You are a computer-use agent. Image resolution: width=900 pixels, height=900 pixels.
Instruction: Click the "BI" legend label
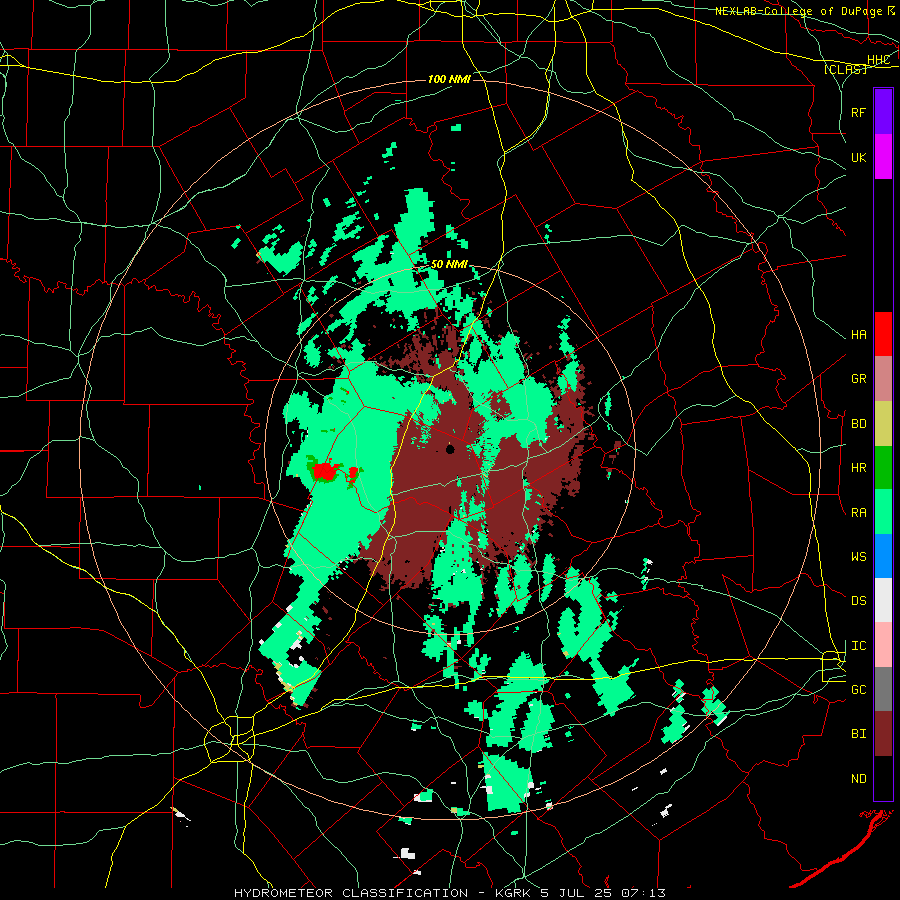(858, 734)
